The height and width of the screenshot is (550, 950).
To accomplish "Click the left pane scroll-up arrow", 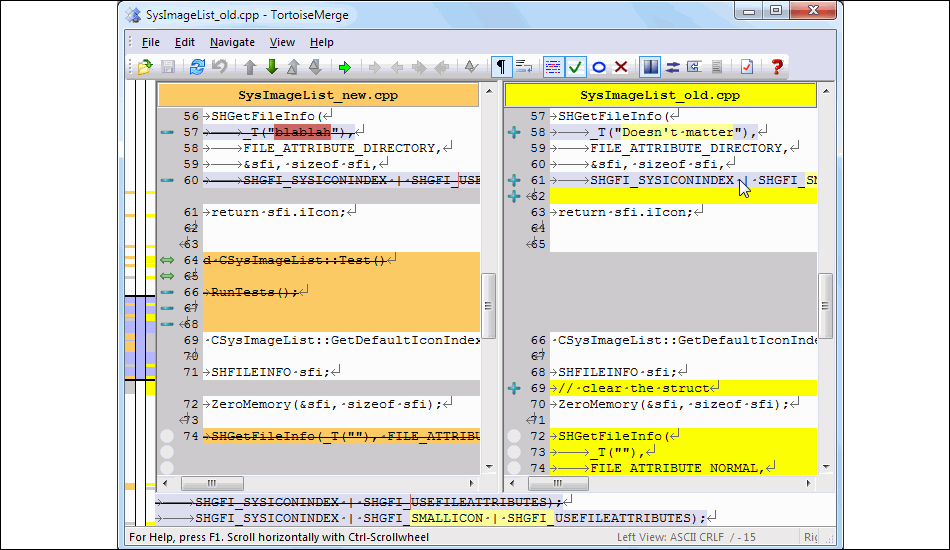I will [488, 91].
